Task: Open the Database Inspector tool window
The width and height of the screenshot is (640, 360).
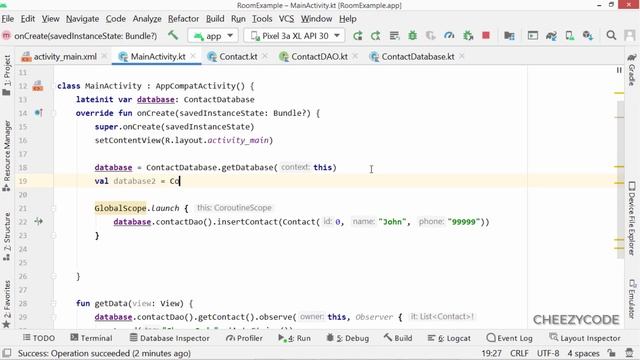Action: pyautogui.click(x=169, y=338)
